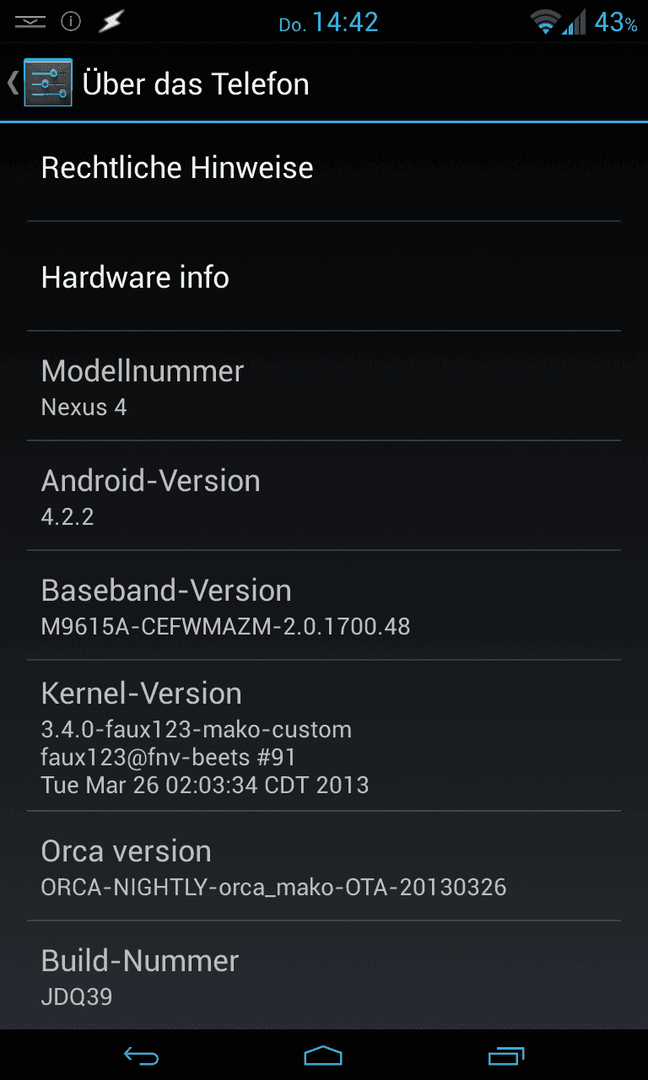This screenshot has height=1080, width=648.
Task: Open the Recent apps navigation button
Action: click(x=506, y=1055)
